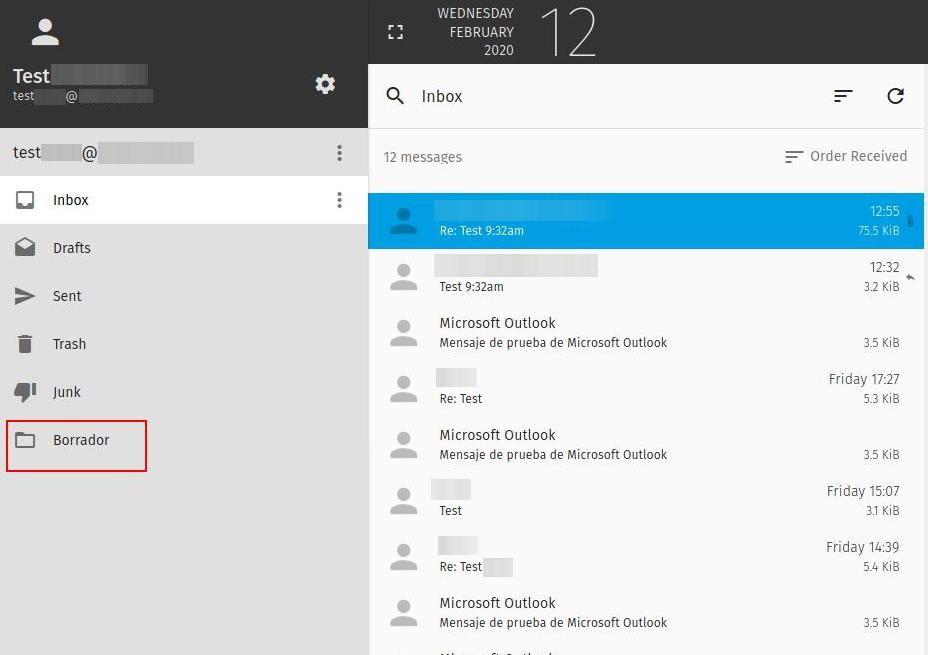Screen dimensions: 928x655
Task: Select avatar of Test 9:32am message
Action: point(403,277)
